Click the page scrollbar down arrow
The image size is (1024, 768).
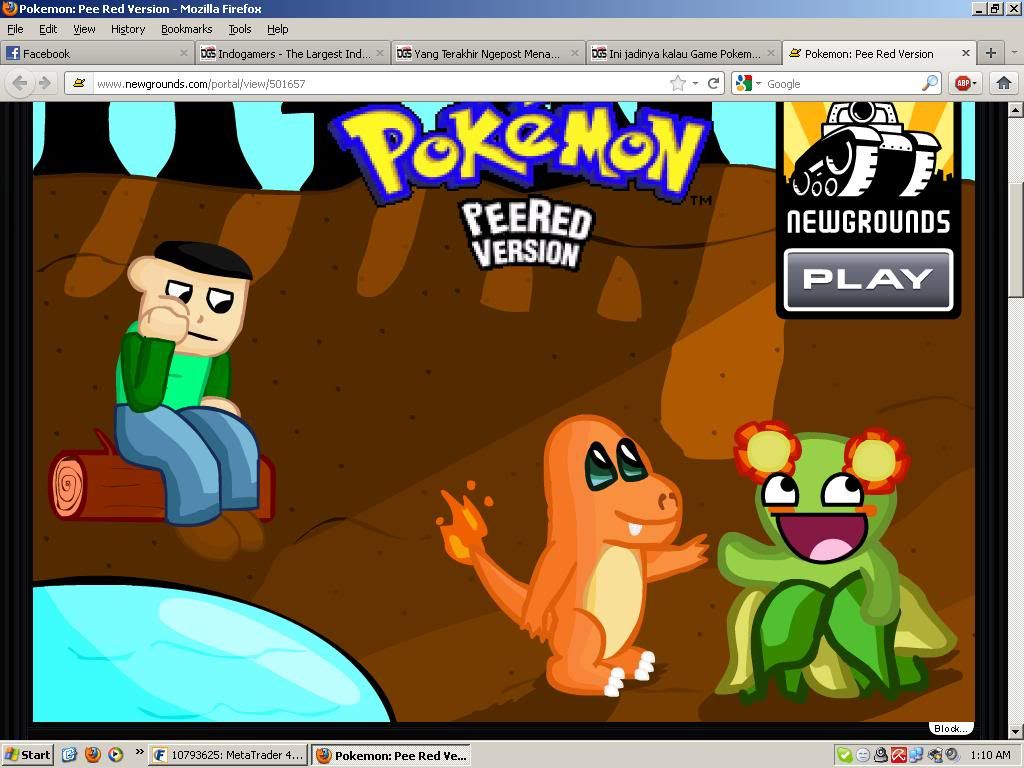pyautogui.click(x=1016, y=731)
